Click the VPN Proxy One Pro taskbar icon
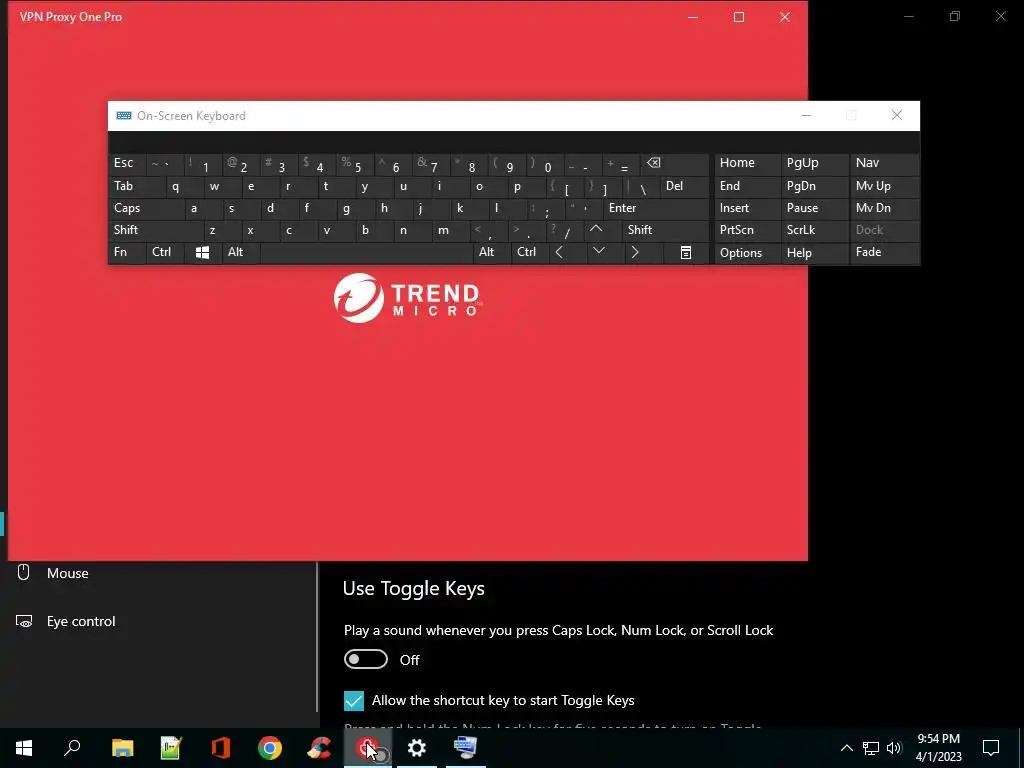This screenshot has width=1024, height=768. 368,748
